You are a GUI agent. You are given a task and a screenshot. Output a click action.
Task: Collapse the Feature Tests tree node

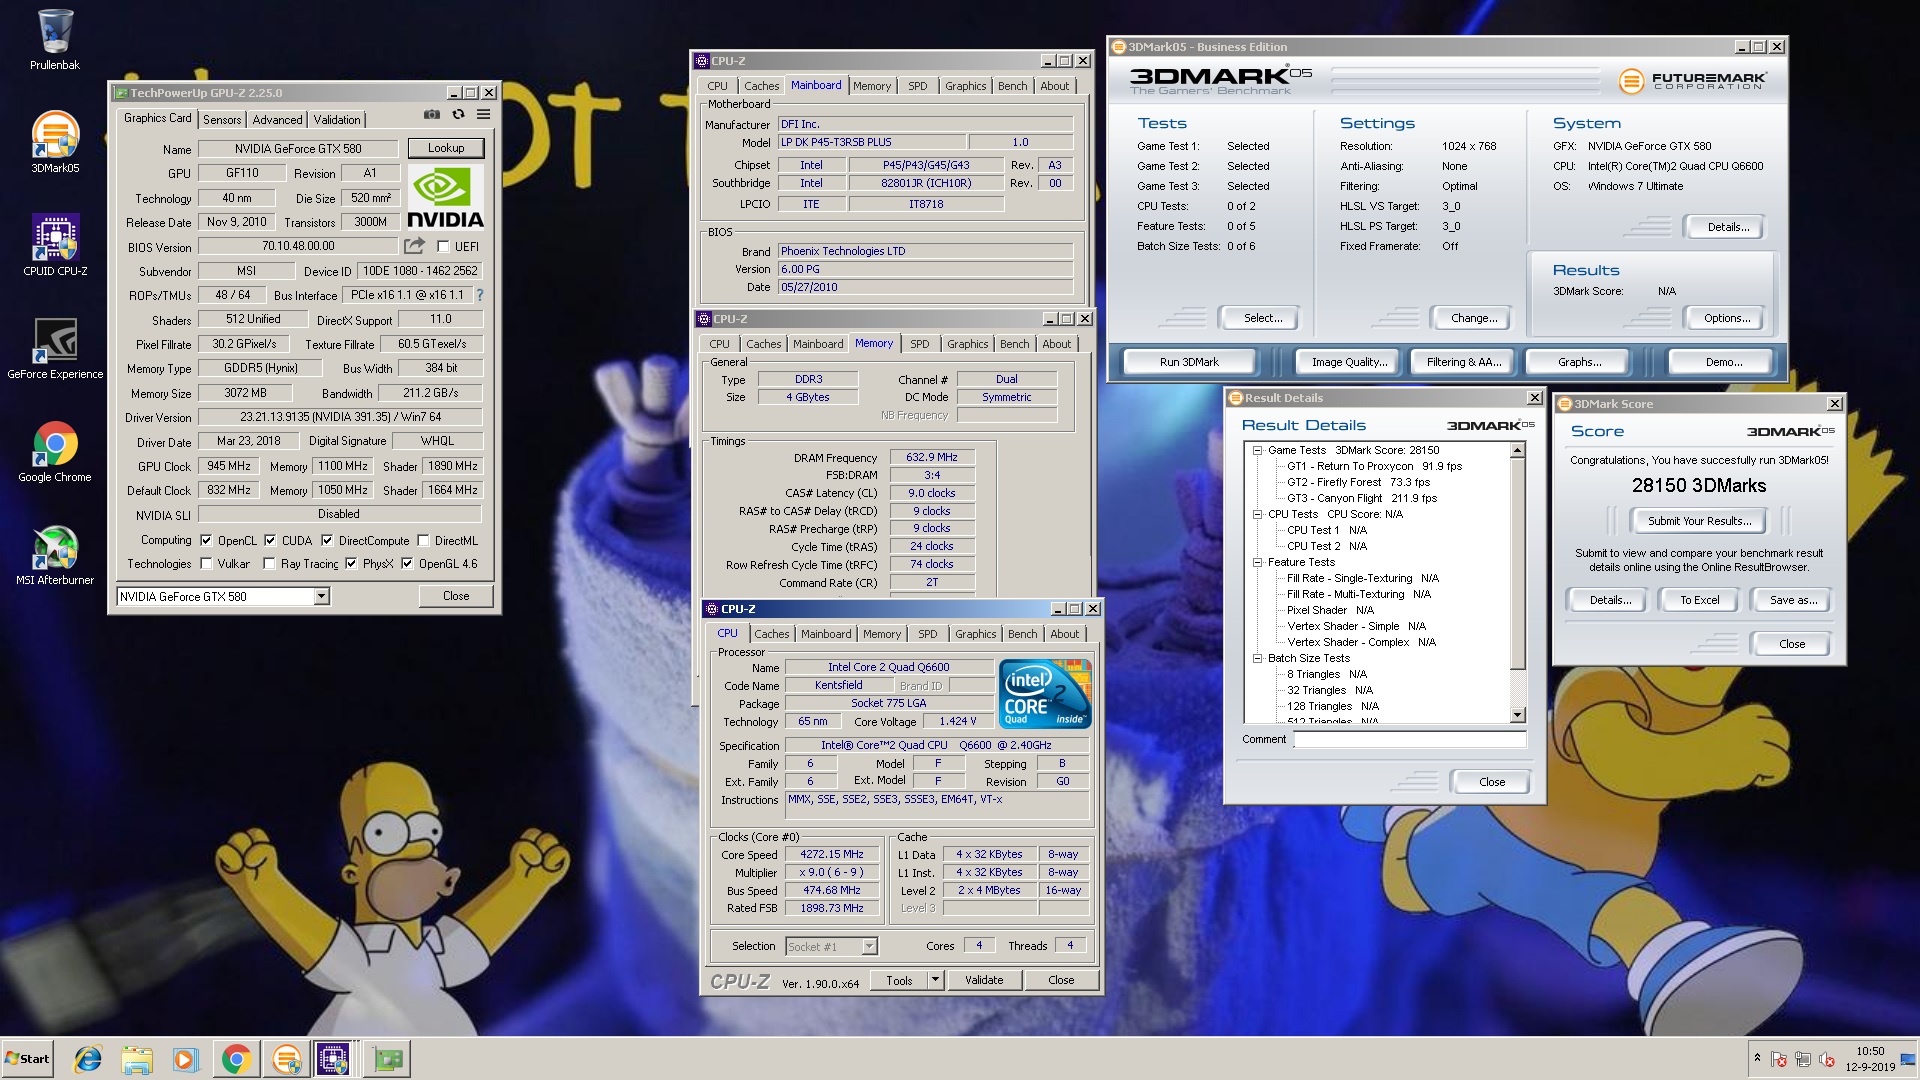1258,562
